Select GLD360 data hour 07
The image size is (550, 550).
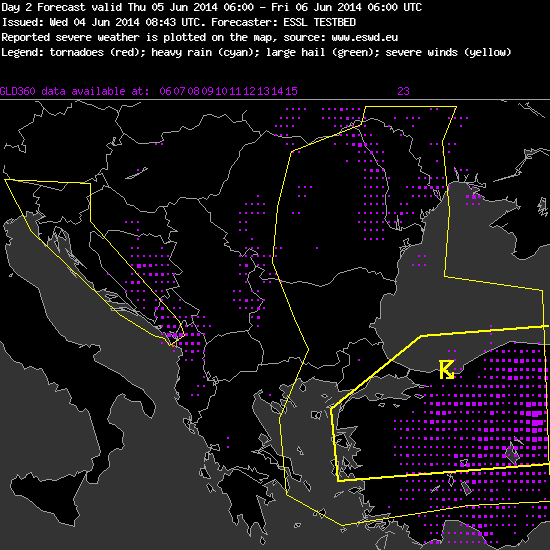(x=179, y=92)
